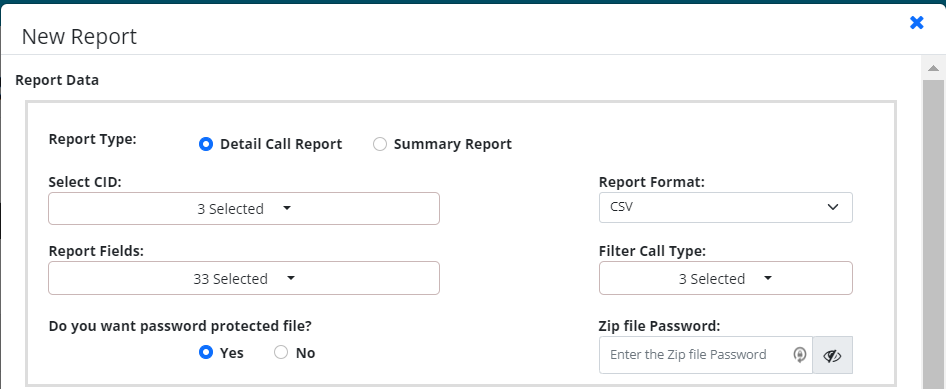Click the scrollbar up arrow
Screen dimensions: 946x389
point(933,68)
